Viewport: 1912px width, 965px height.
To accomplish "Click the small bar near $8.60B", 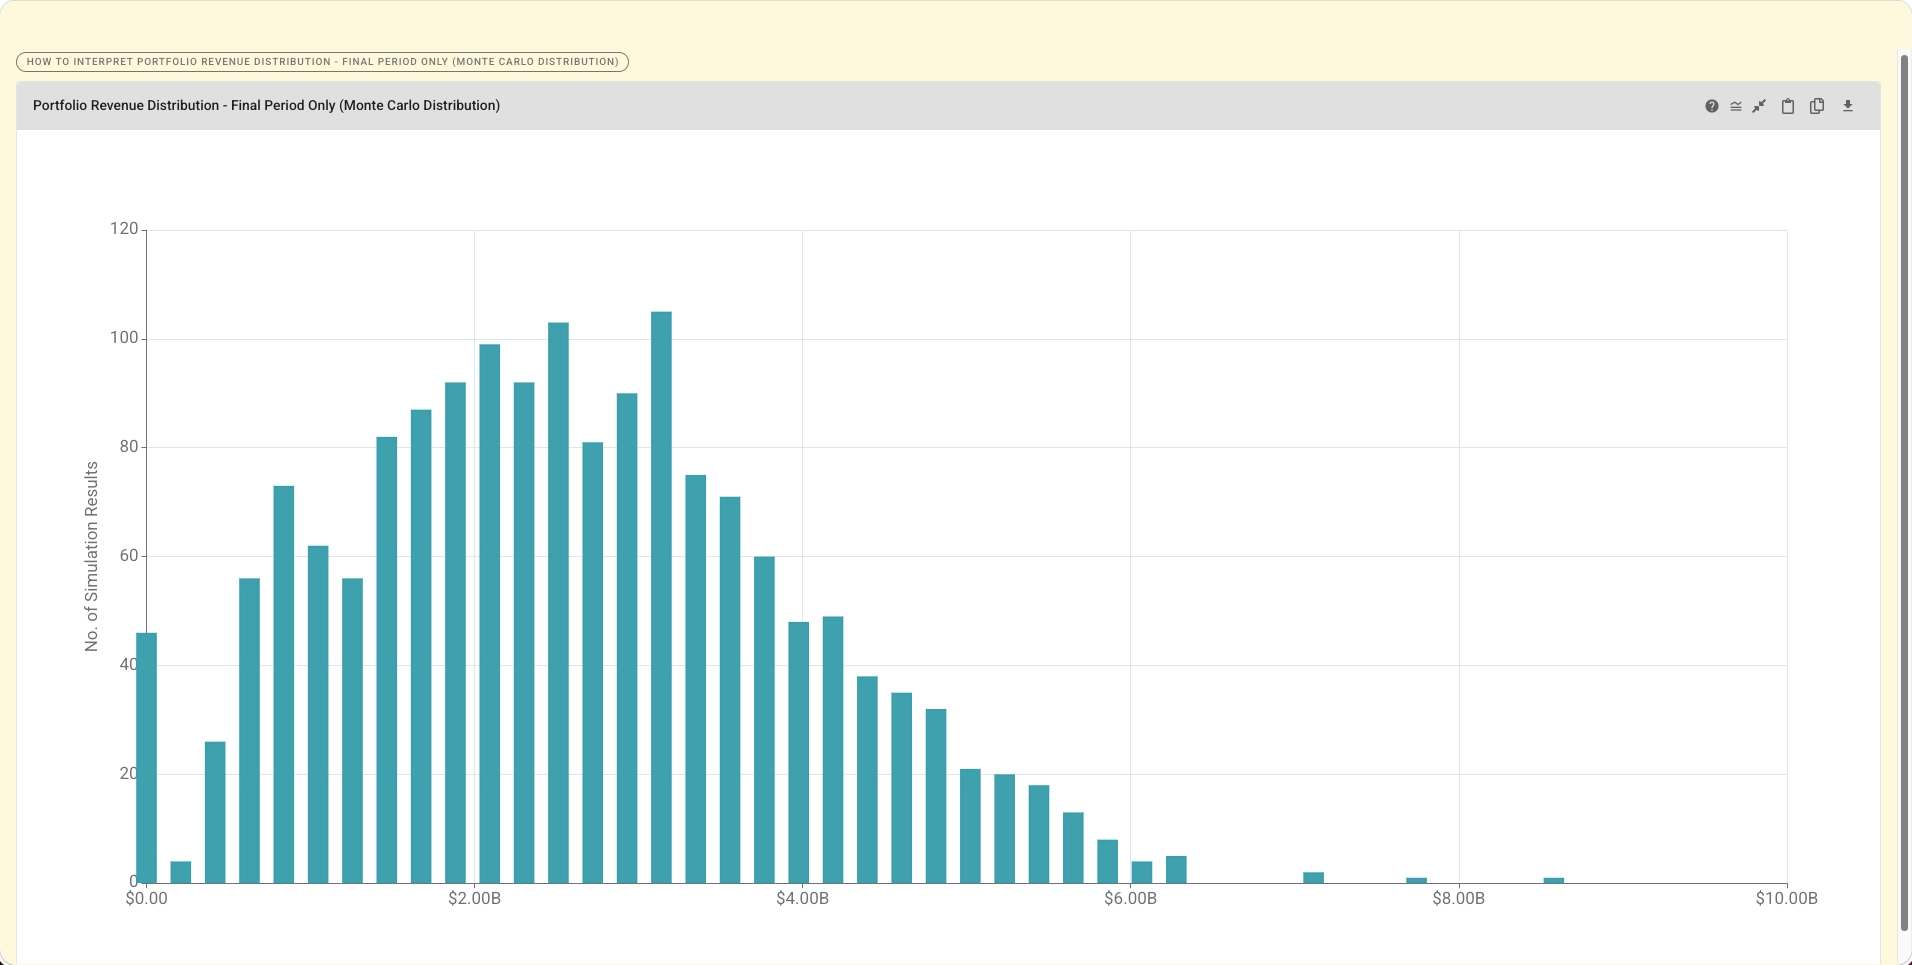I will tap(1553, 880).
